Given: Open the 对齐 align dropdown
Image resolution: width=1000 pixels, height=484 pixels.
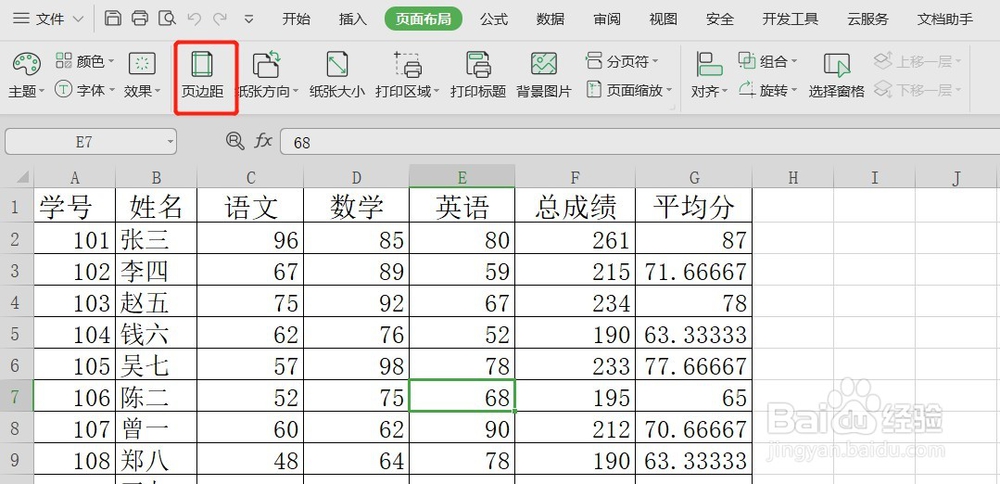Looking at the screenshot, I should pos(709,76).
